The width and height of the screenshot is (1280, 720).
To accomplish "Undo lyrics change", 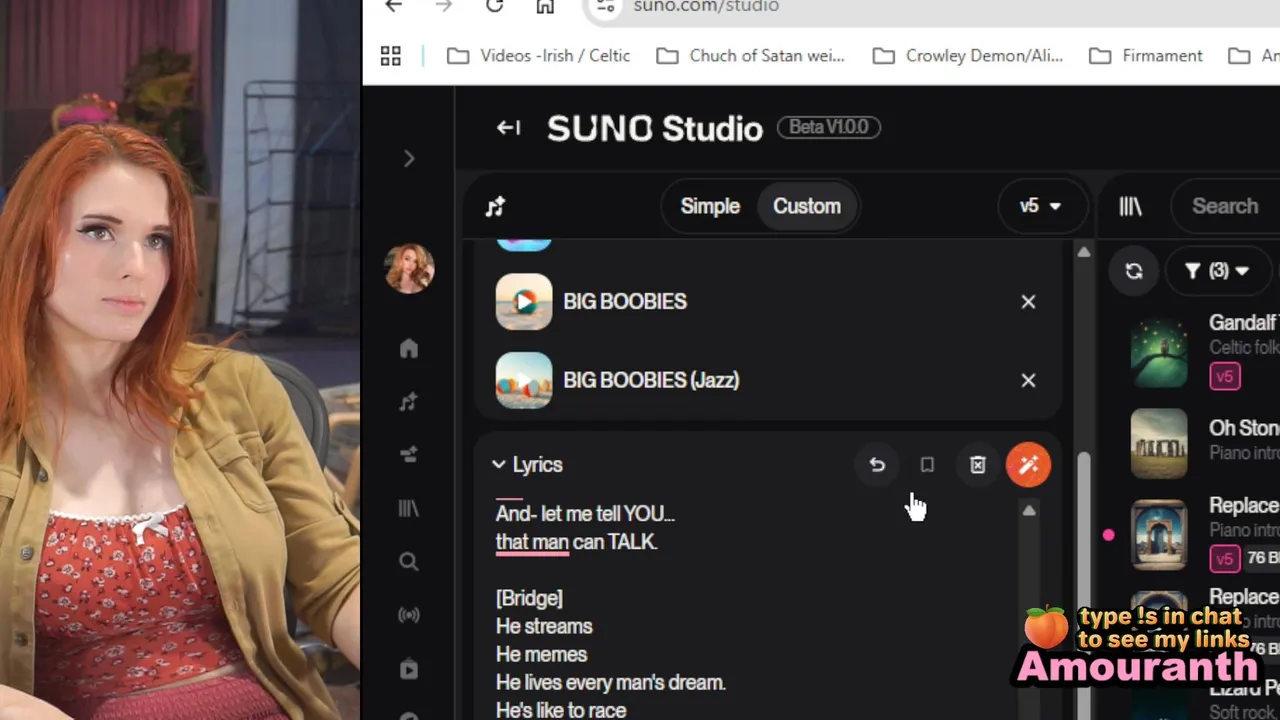I will [x=877, y=465].
